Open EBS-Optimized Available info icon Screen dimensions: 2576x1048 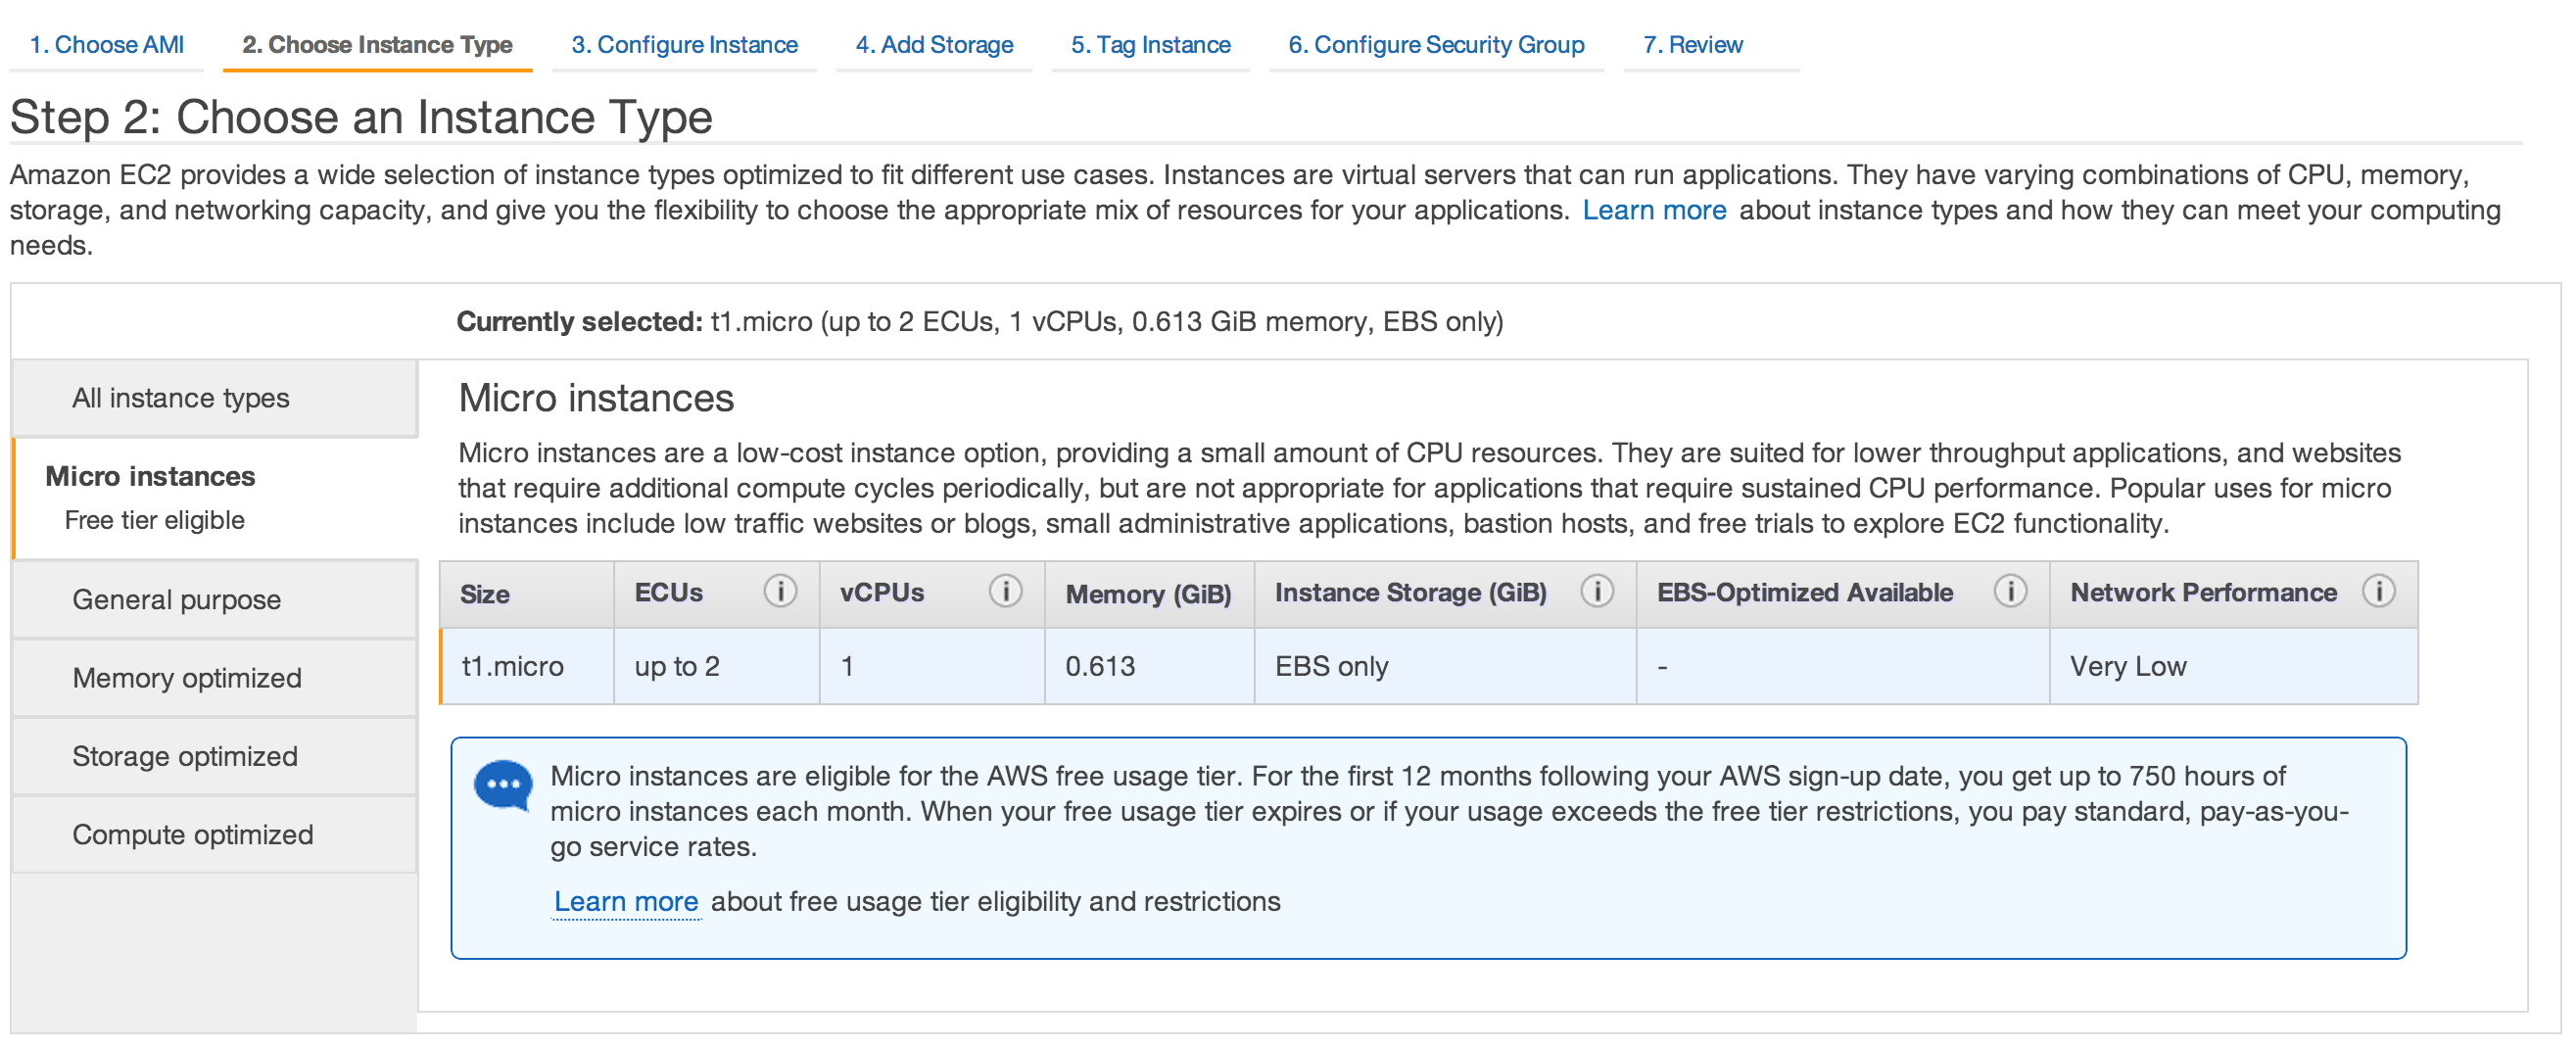2010,591
